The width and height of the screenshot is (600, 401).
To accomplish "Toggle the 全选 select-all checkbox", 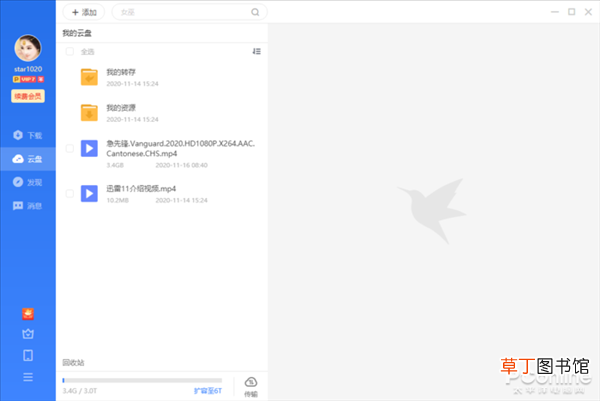I will (70, 51).
